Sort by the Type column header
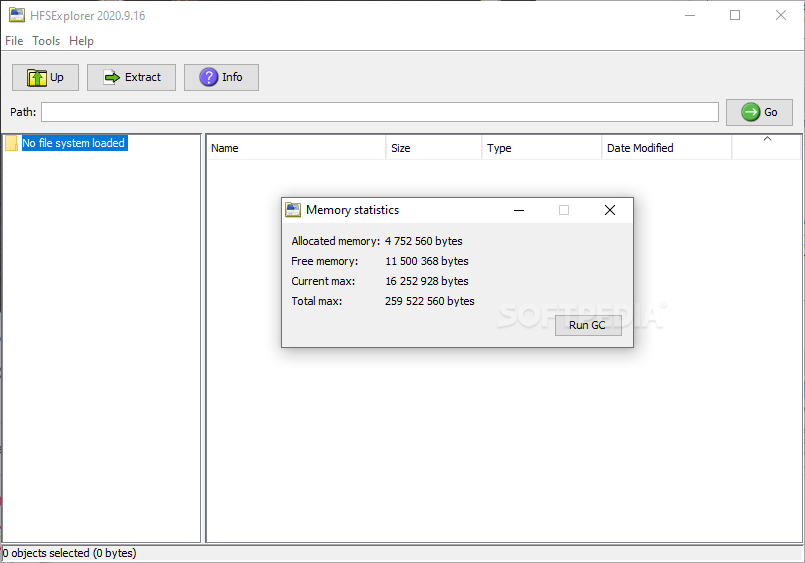805x563 pixels. 542,148
